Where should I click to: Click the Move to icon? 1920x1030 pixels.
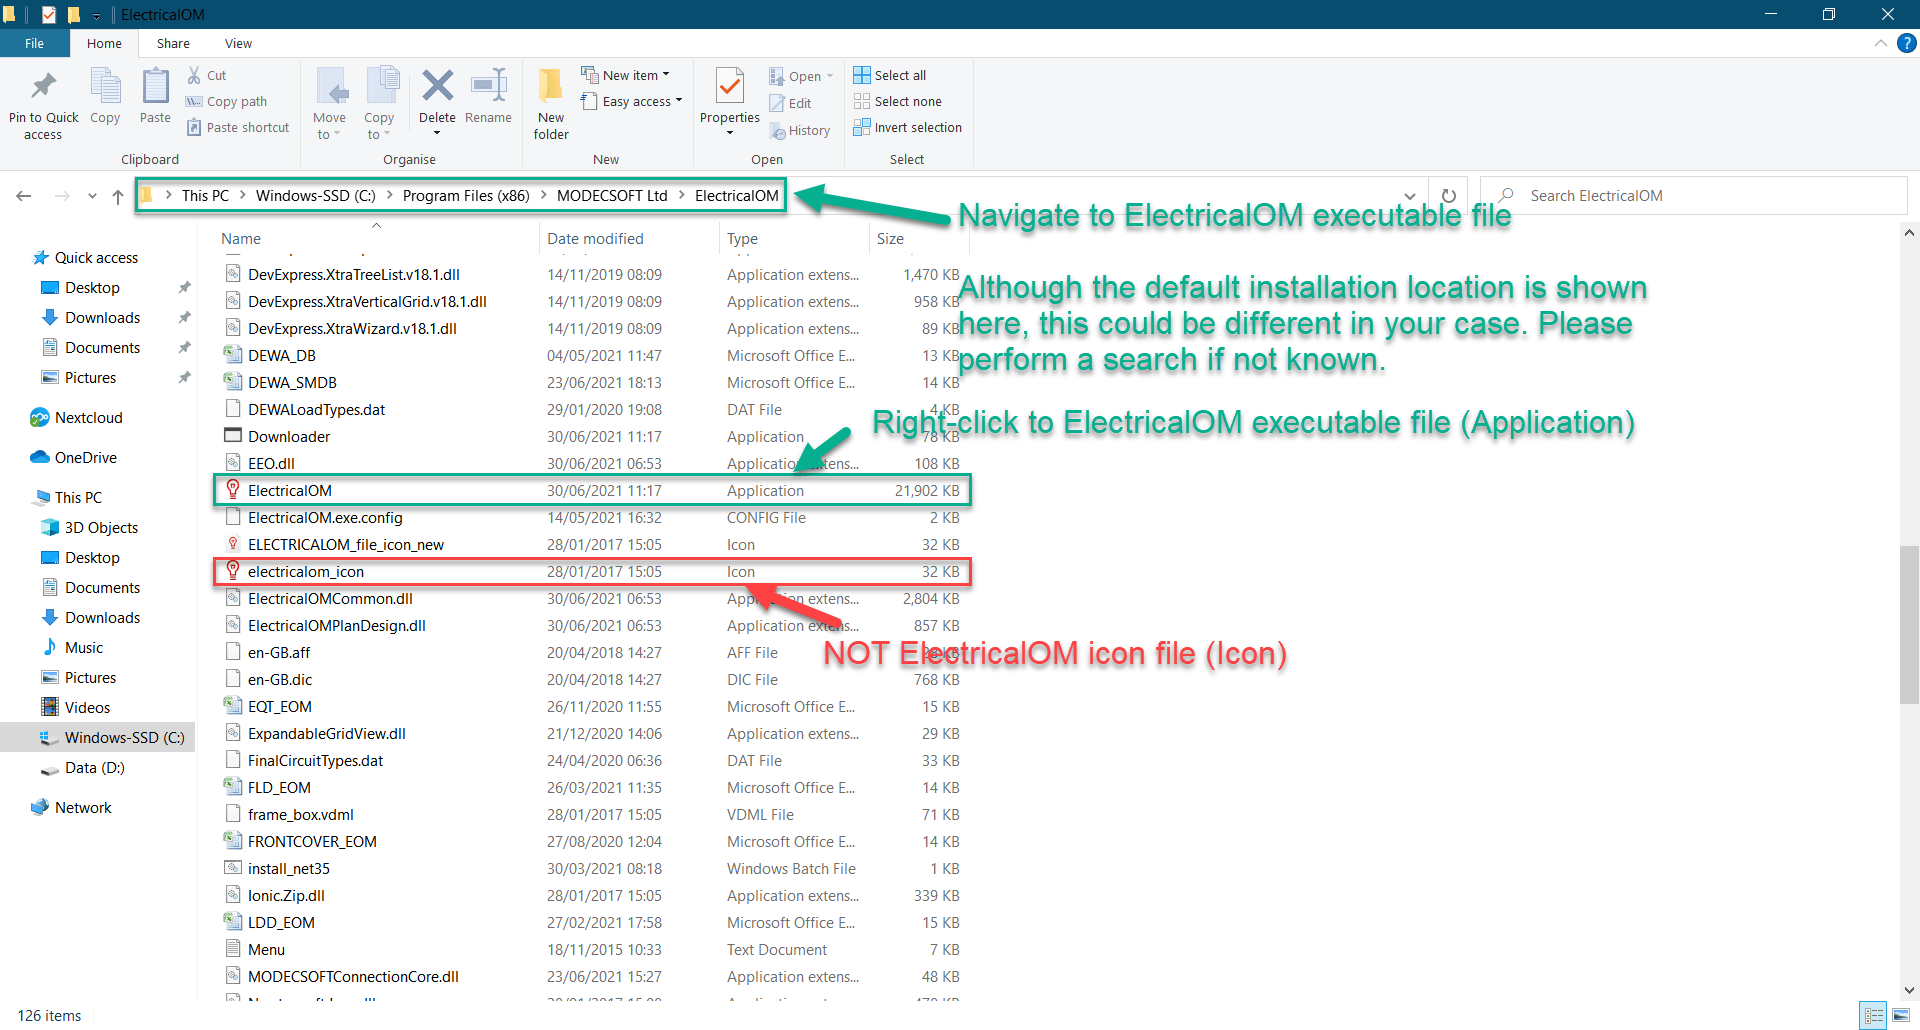click(331, 86)
